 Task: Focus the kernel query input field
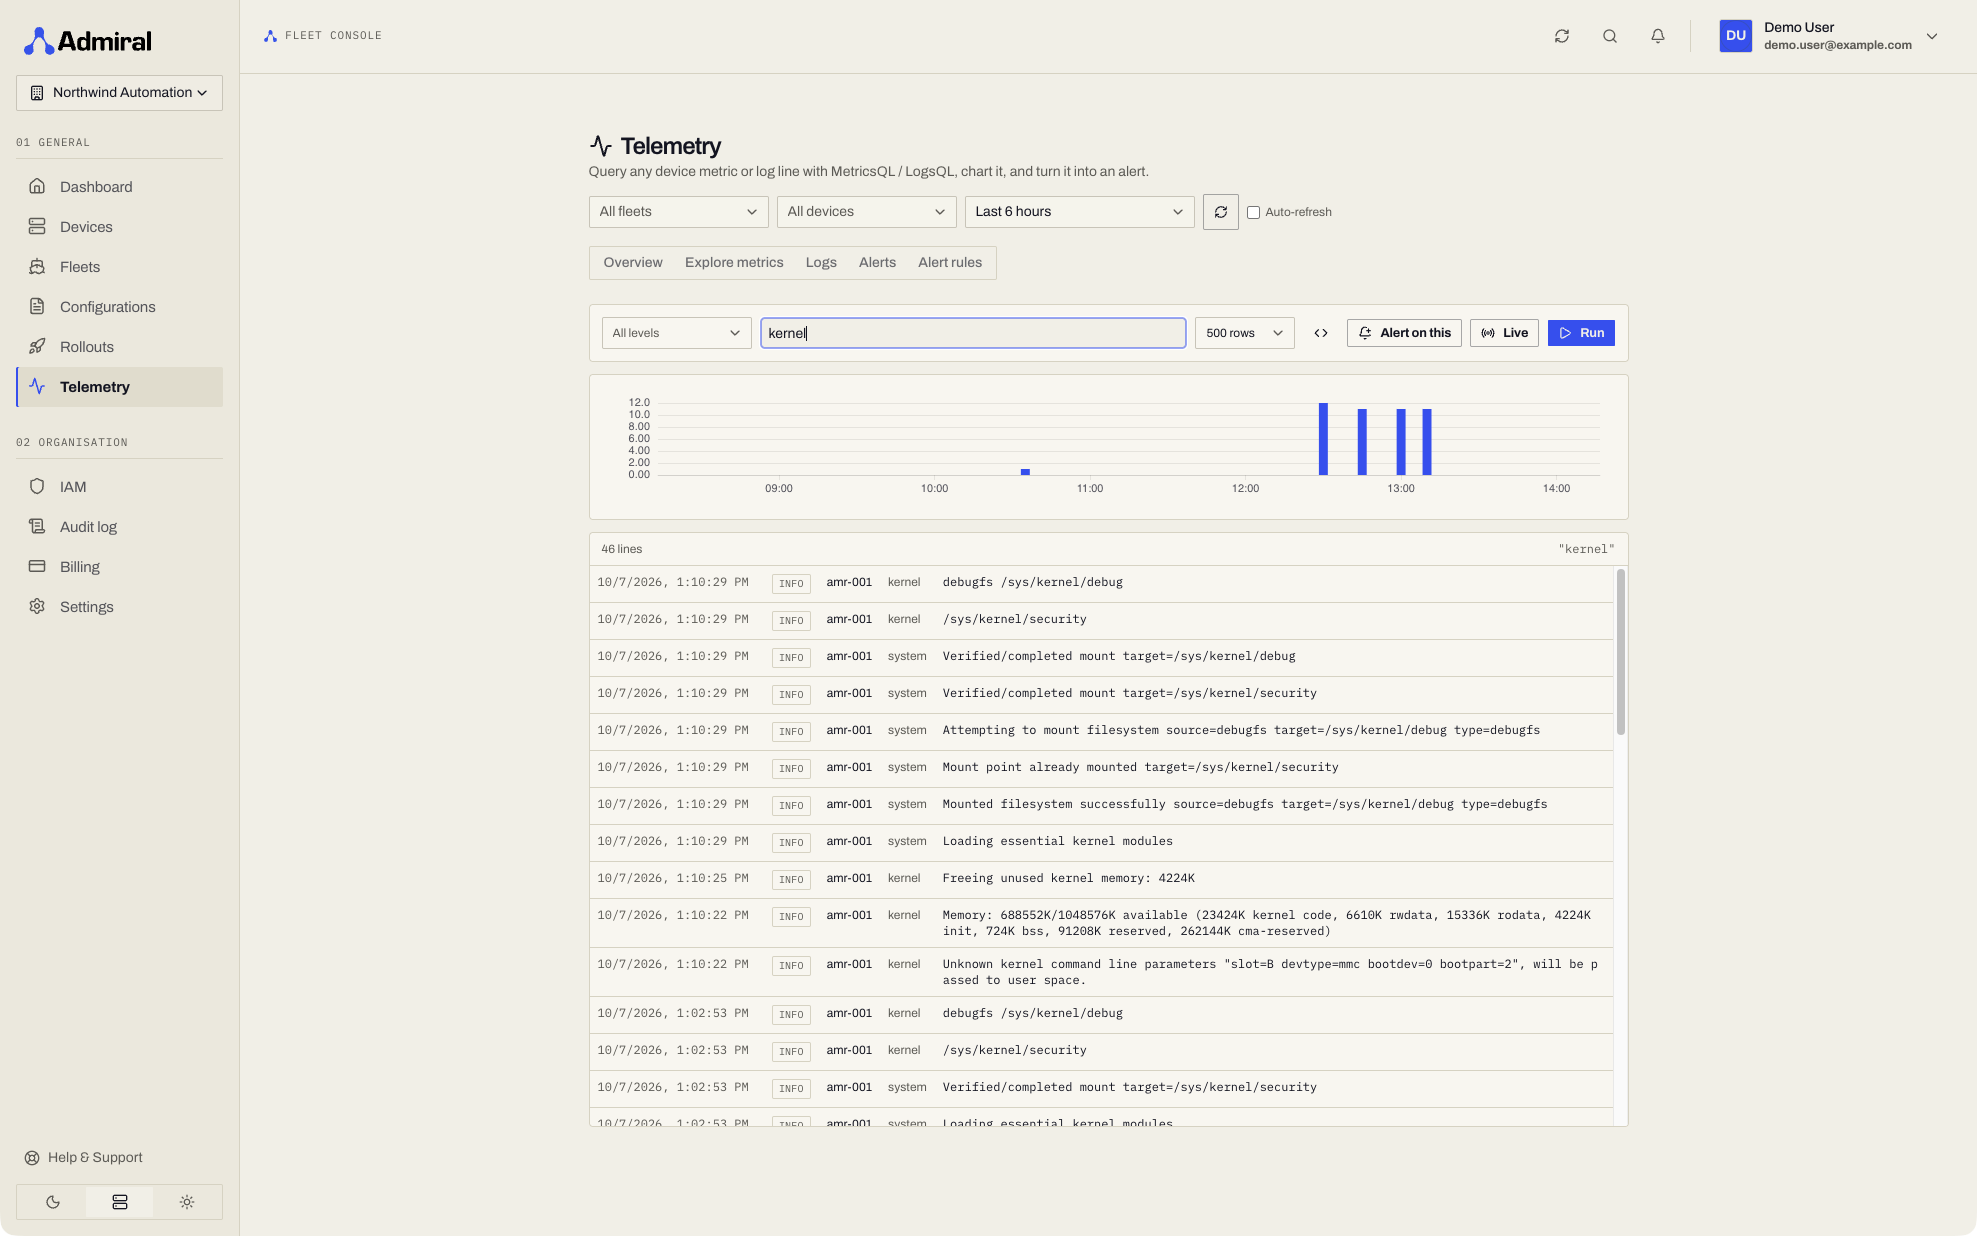[x=973, y=333]
